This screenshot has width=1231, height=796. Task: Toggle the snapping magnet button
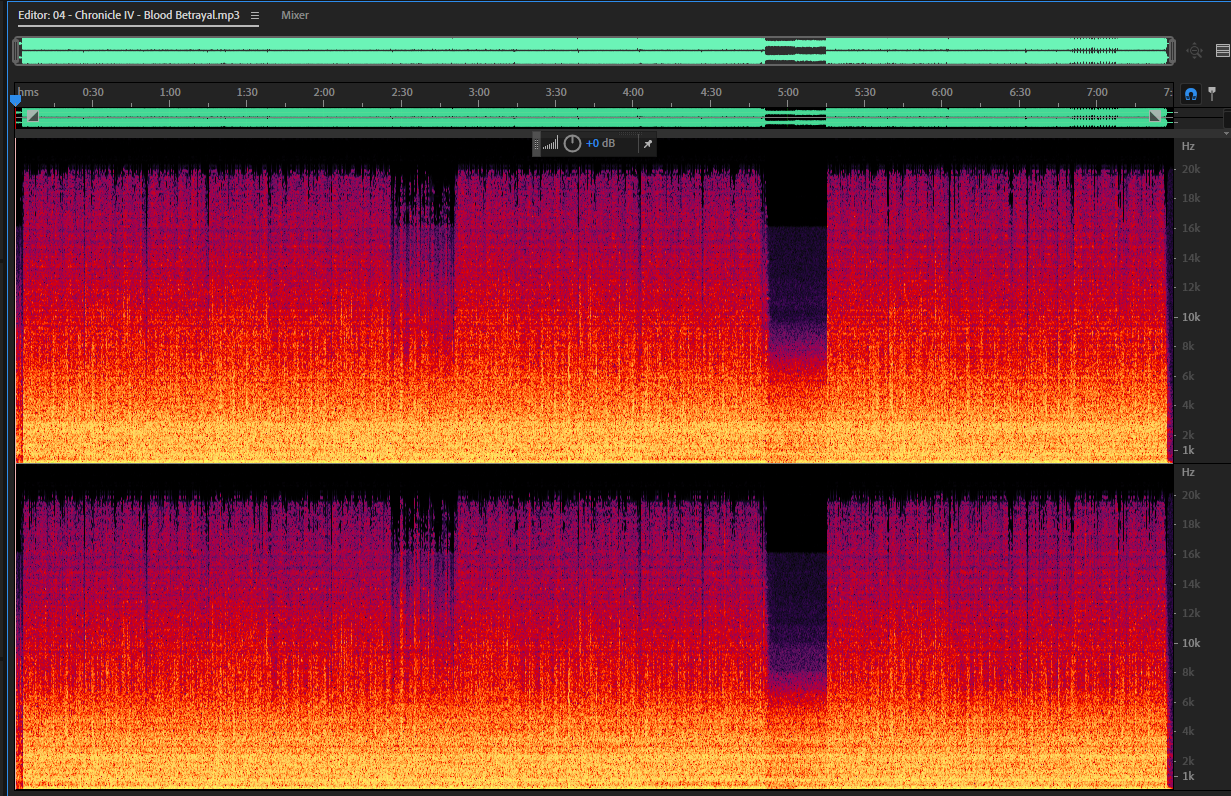point(1190,93)
